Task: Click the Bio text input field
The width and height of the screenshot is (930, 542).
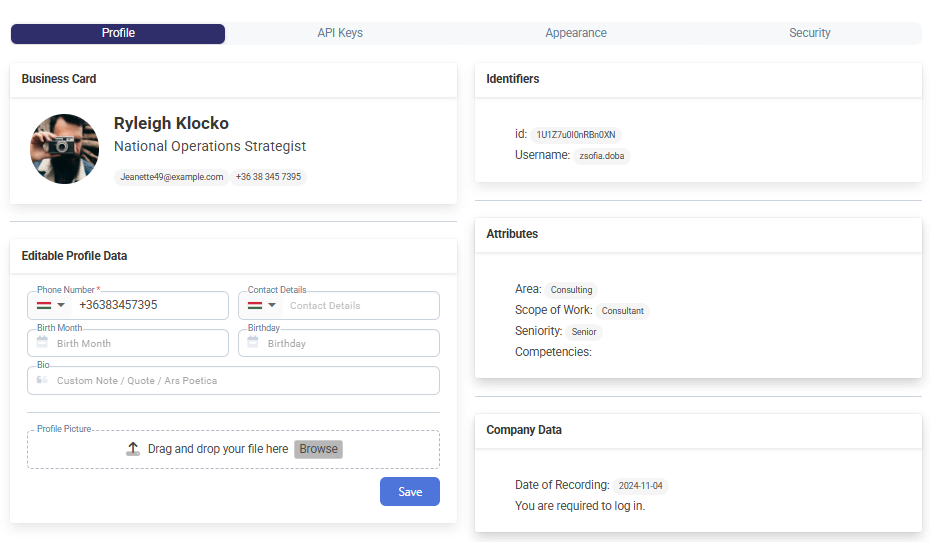Action: point(240,381)
